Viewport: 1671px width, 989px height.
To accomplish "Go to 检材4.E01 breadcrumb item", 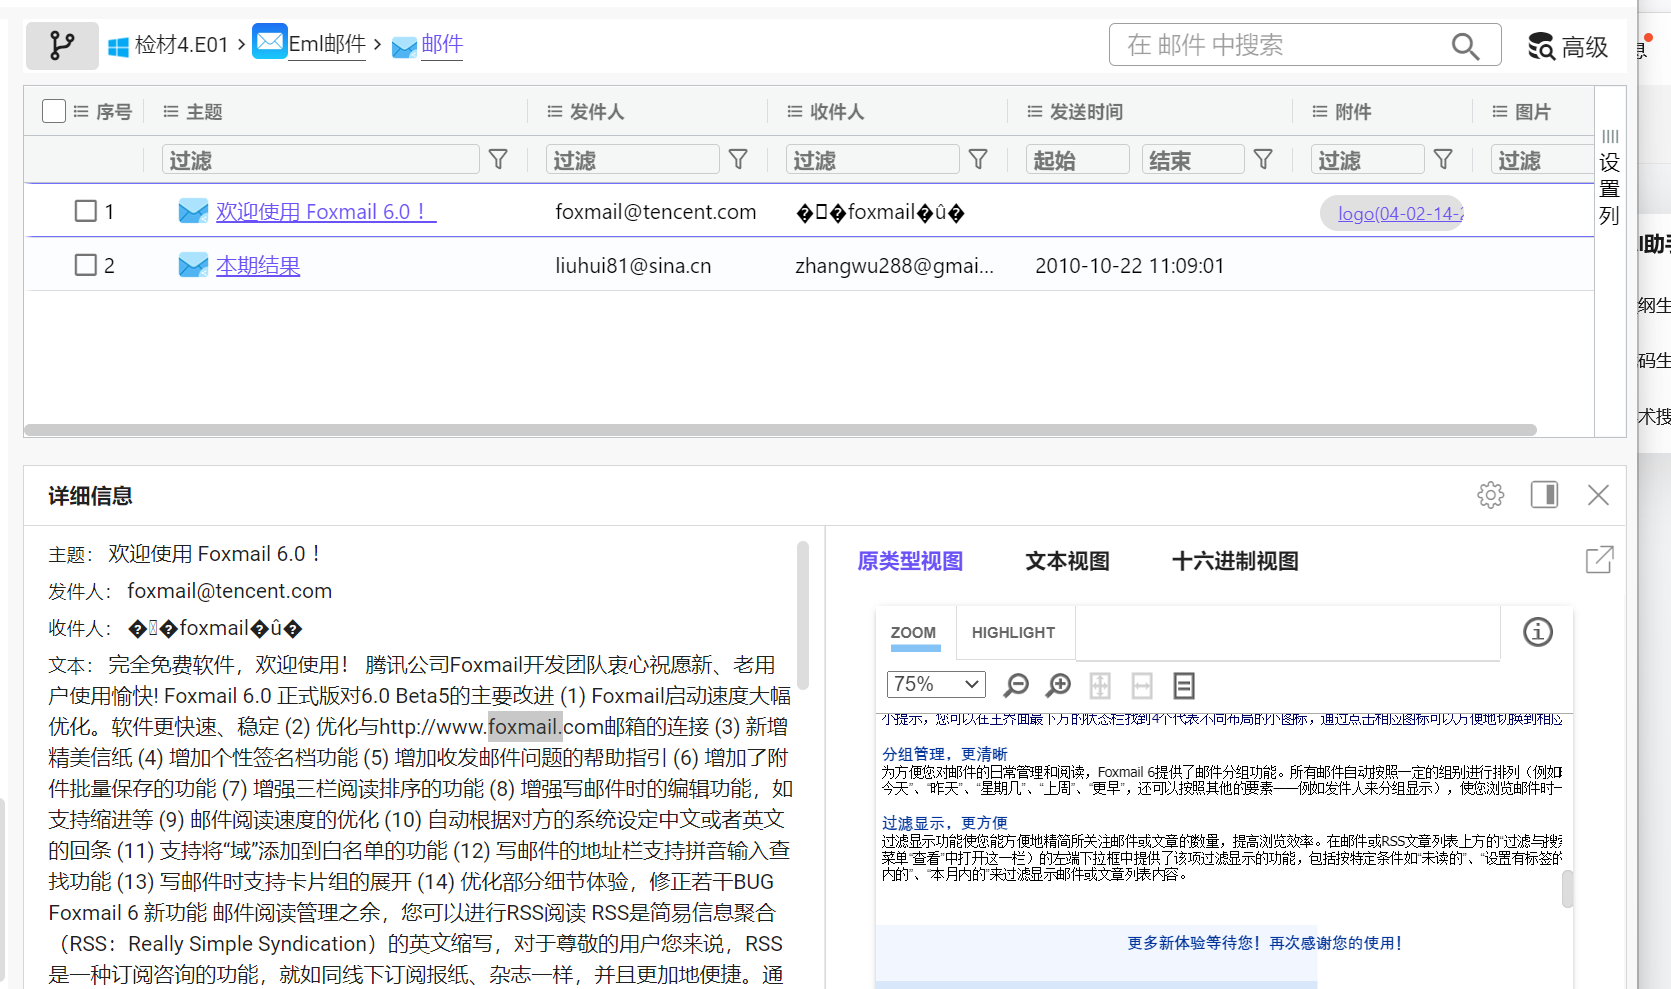I will (182, 45).
